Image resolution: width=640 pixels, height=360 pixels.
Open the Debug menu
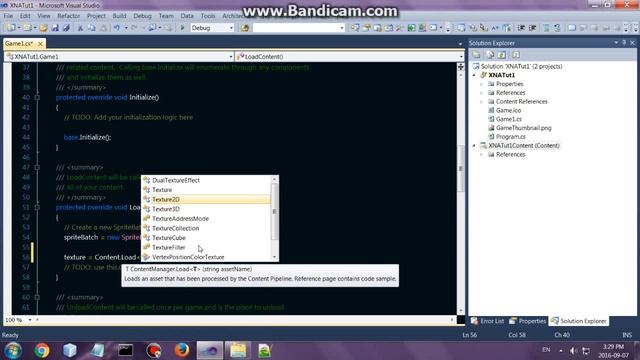click(142, 16)
